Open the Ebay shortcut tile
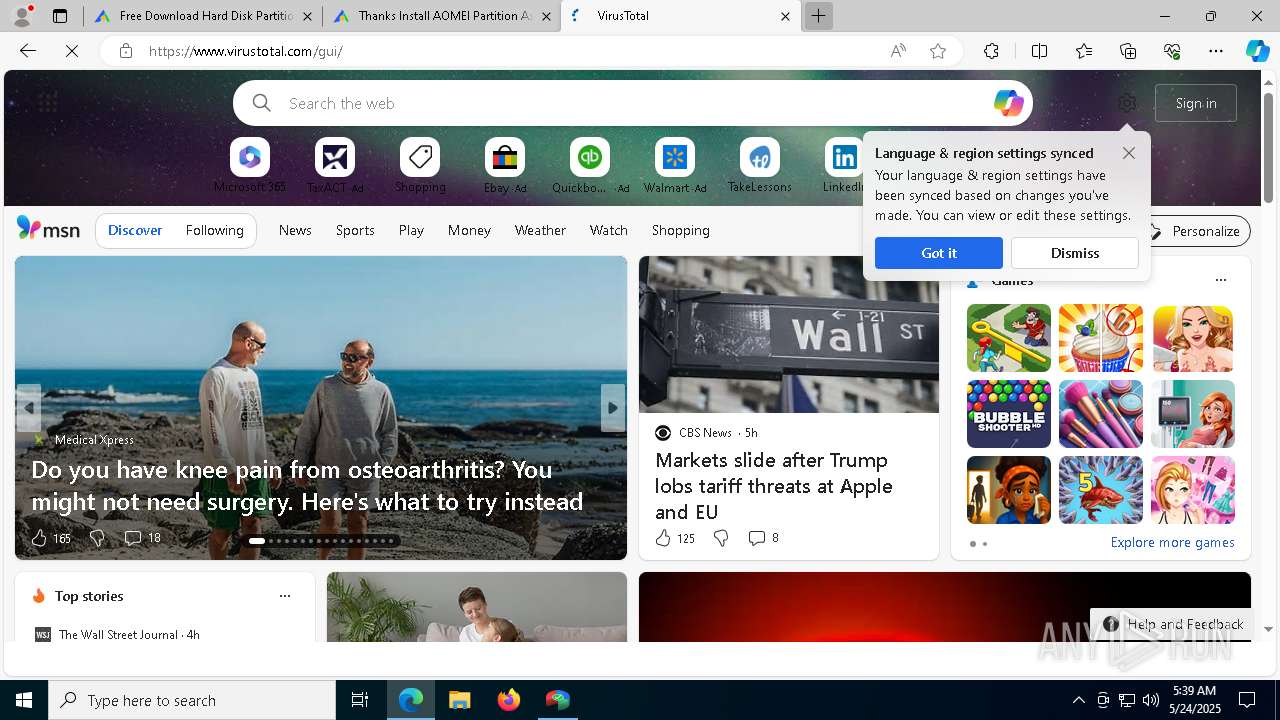The image size is (1280, 720). 505,166
